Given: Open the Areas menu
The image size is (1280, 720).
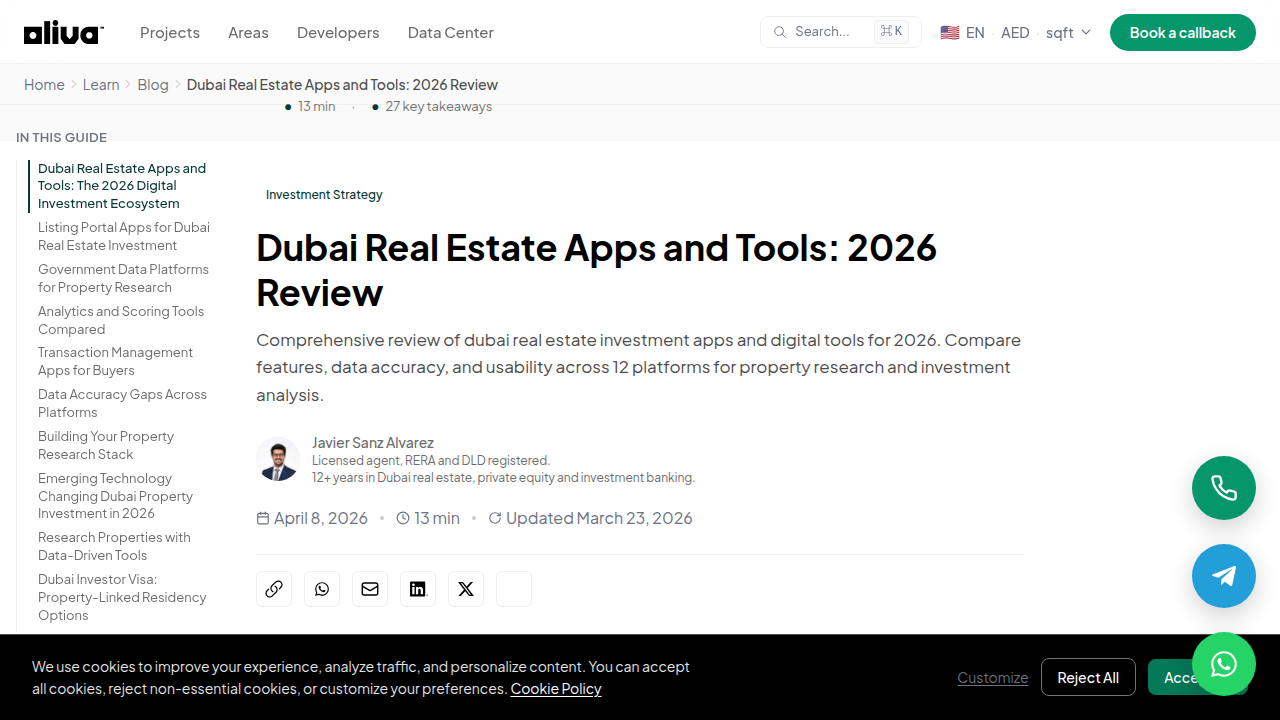Looking at the screenshot, I should (x=248, y=33).
